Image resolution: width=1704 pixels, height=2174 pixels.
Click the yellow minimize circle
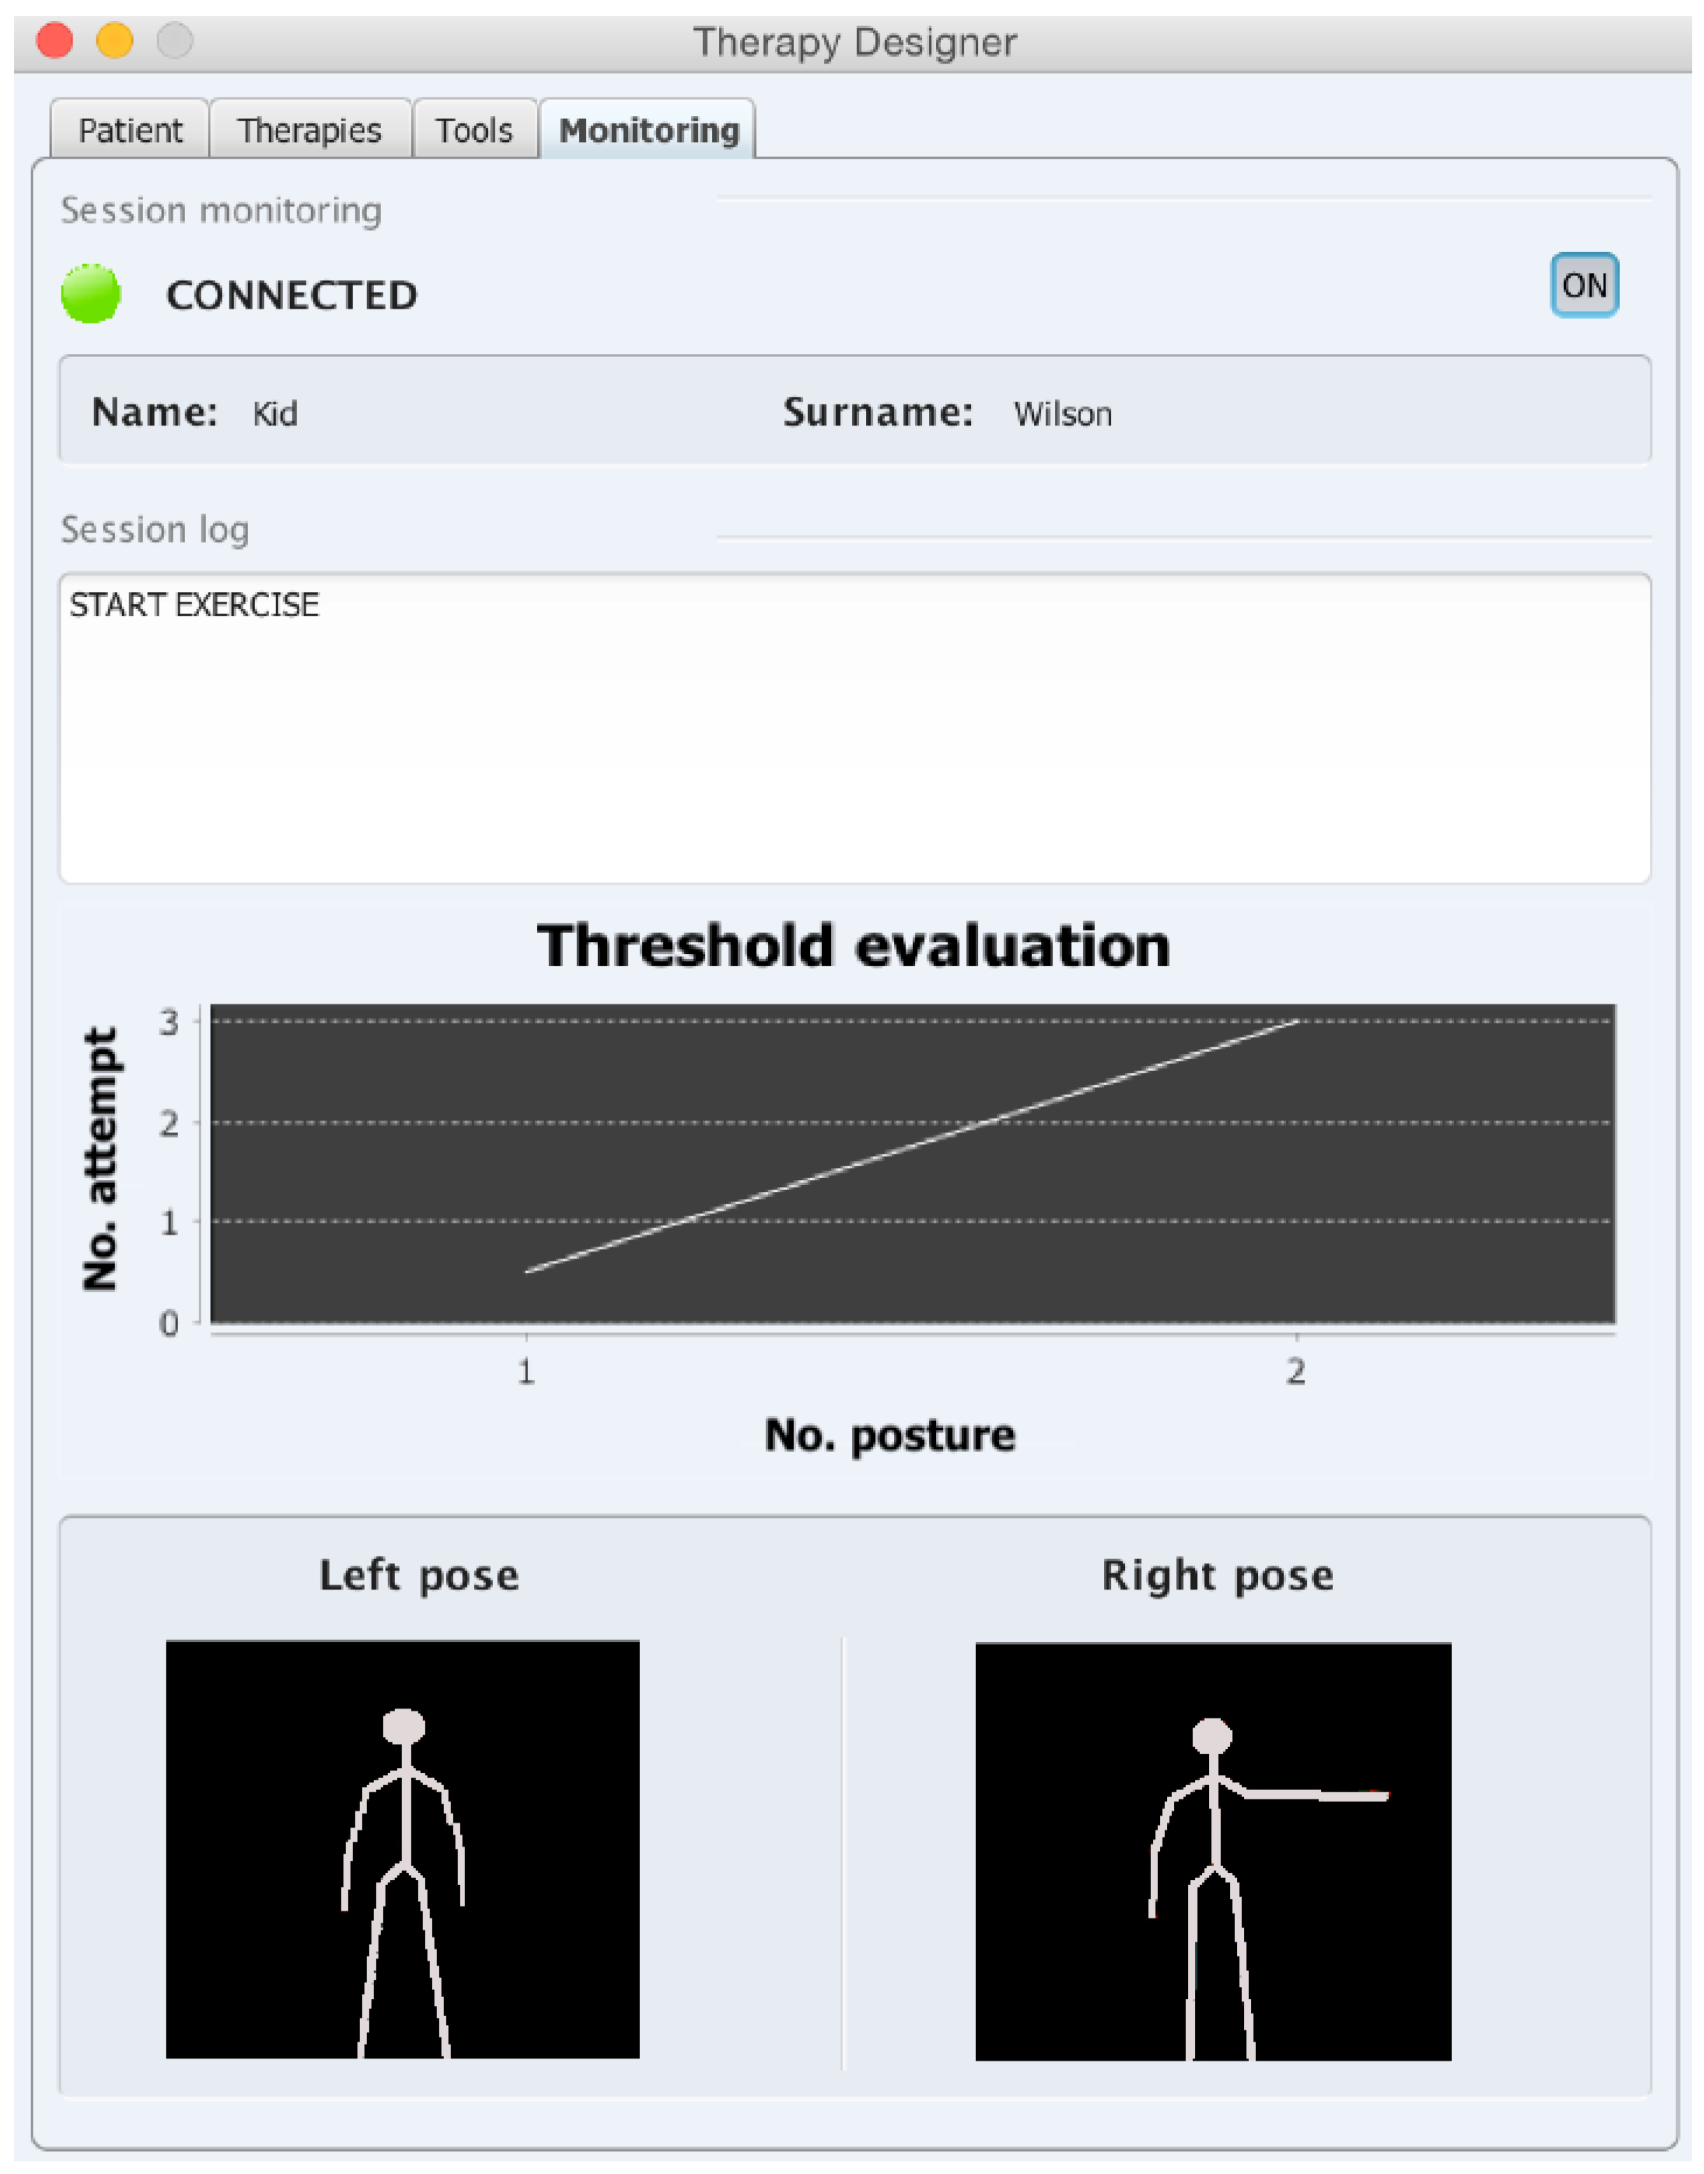[112, 42]
